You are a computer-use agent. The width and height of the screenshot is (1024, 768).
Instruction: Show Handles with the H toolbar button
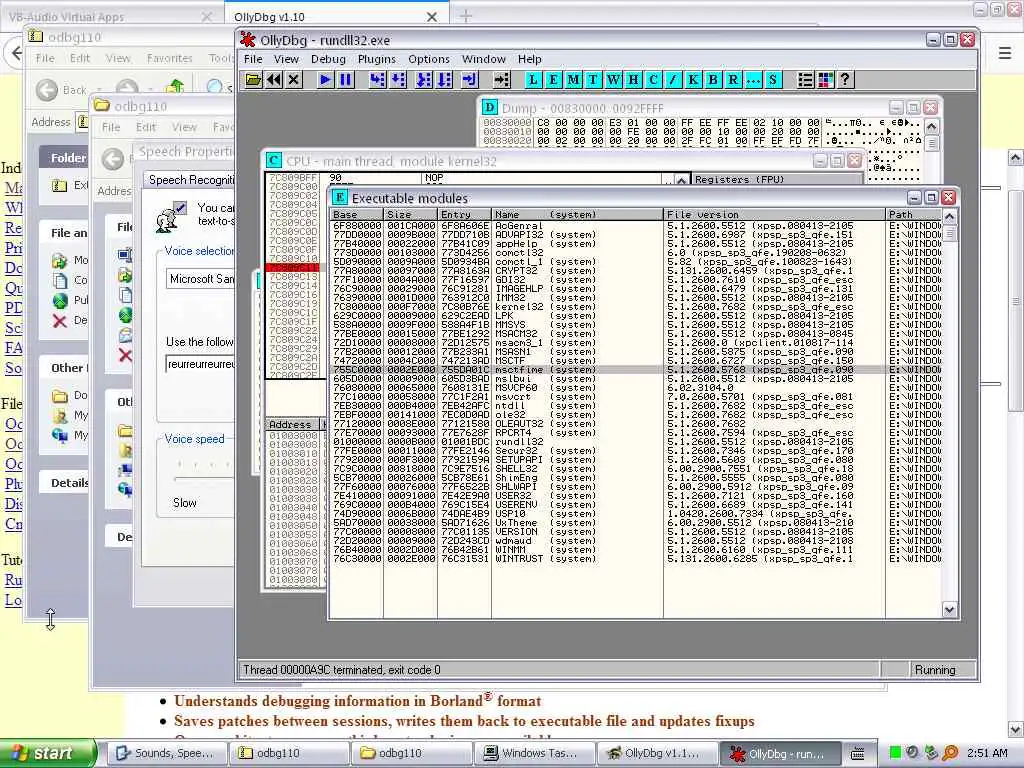[x=633, y=80]
